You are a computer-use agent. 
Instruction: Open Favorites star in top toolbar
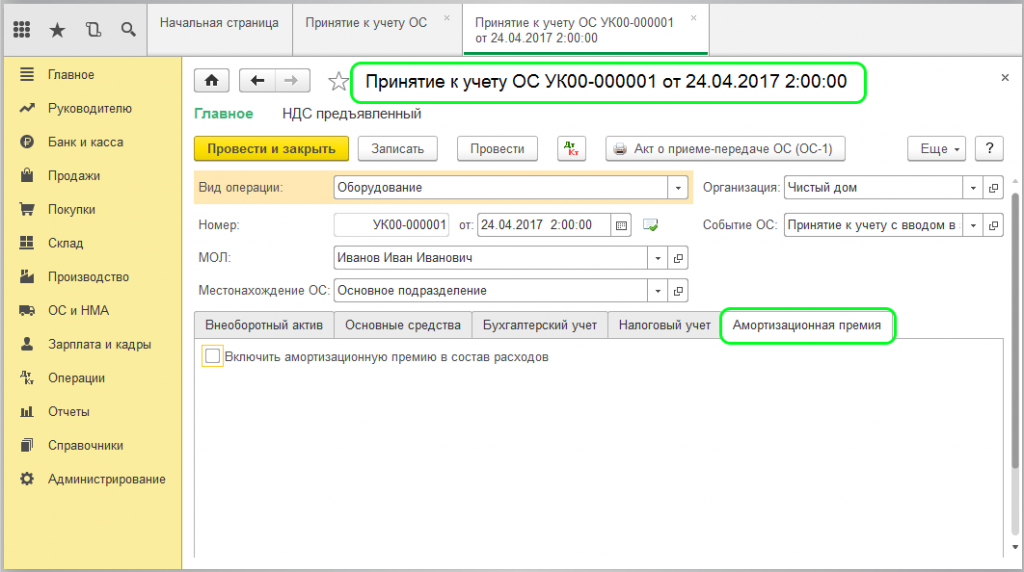(57, 30)
